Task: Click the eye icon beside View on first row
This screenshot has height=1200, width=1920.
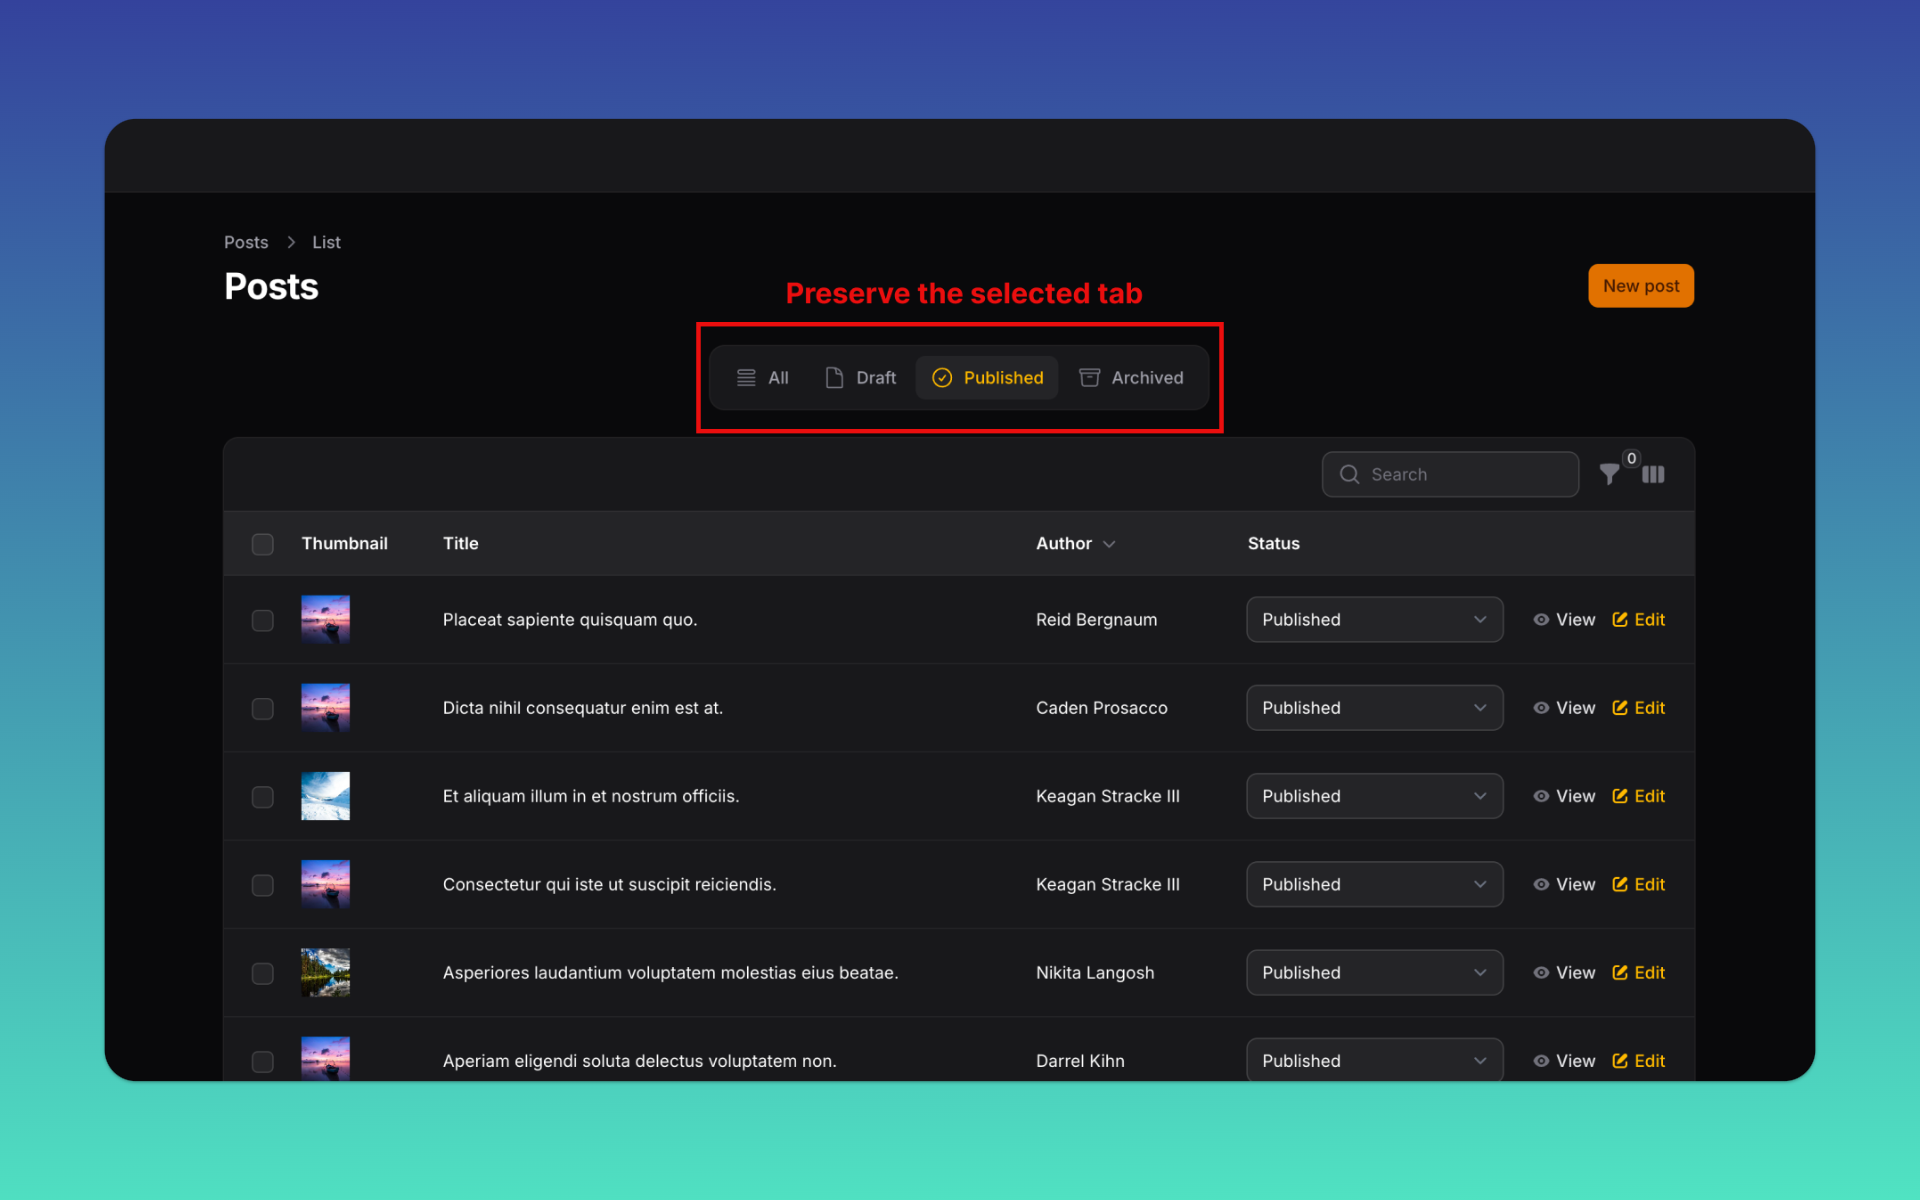Action: [x=1541, y=620]
